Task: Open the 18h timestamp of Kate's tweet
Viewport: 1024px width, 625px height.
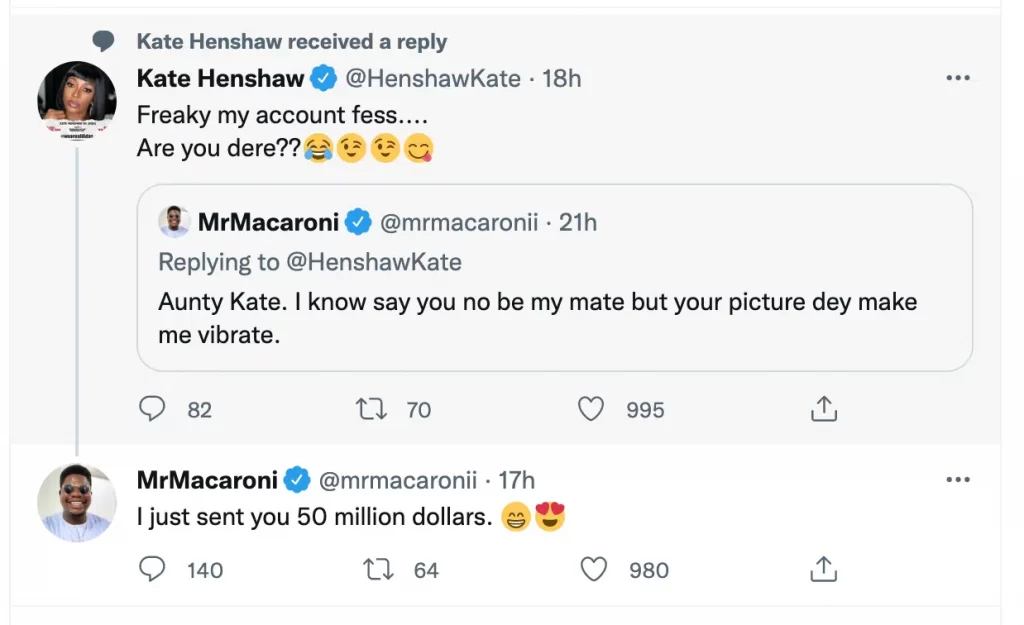Action: coord(562,78)
